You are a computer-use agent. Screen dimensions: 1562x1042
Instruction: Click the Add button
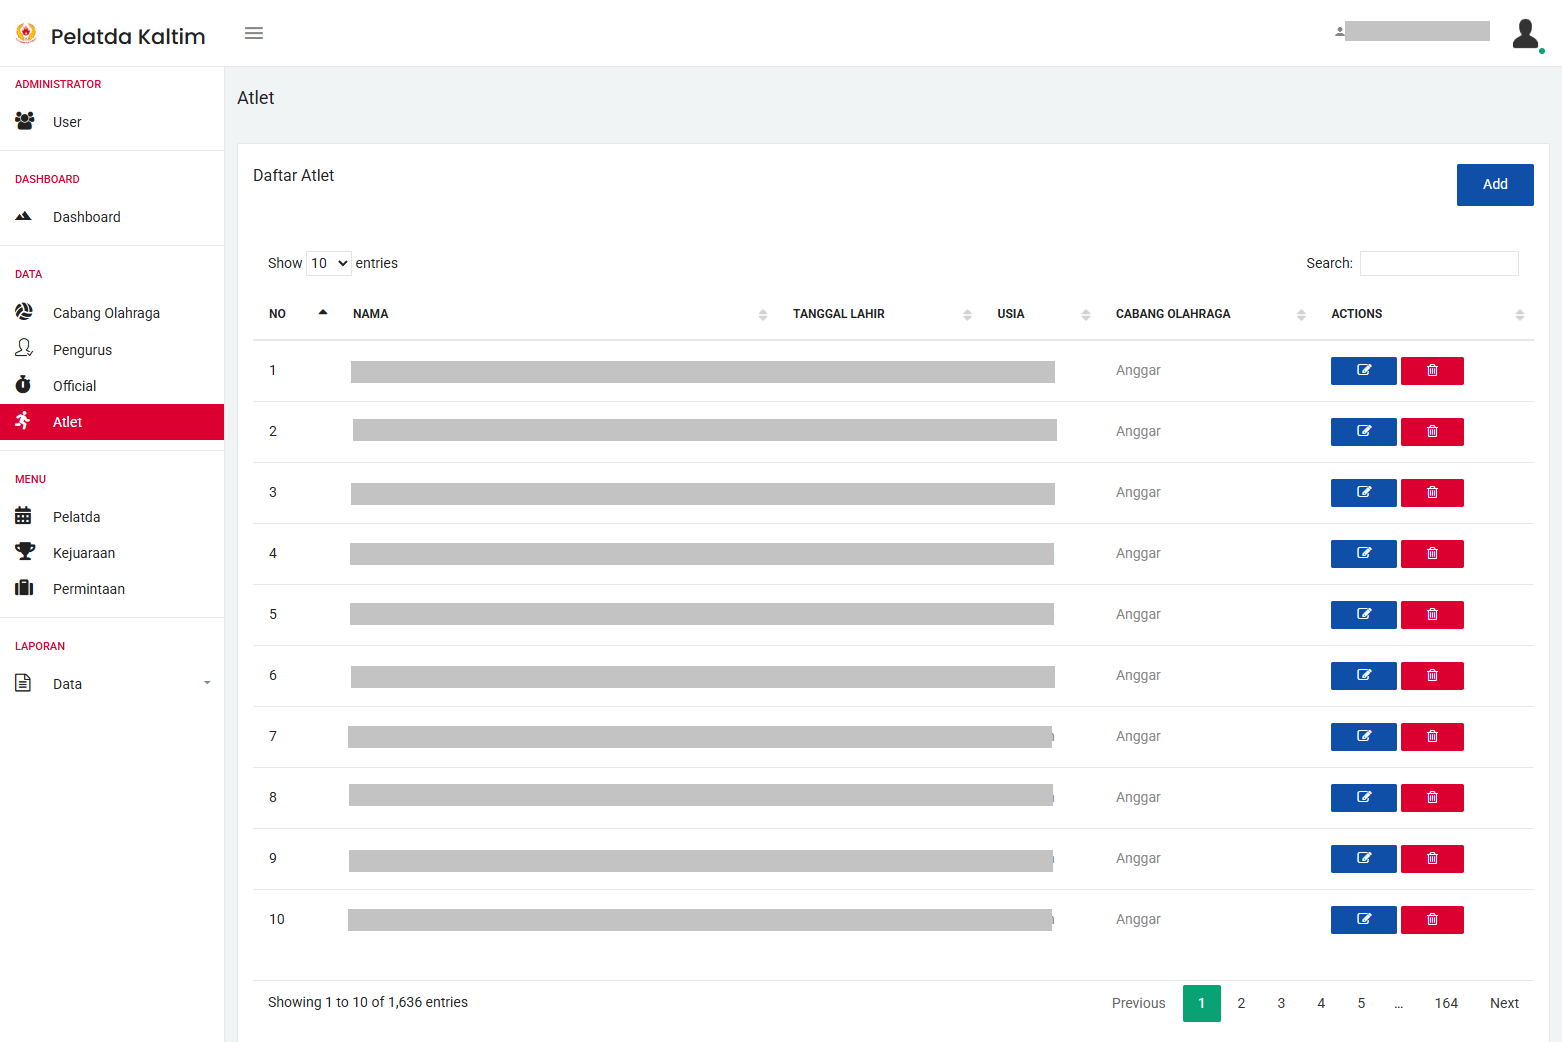[1494, 185]
